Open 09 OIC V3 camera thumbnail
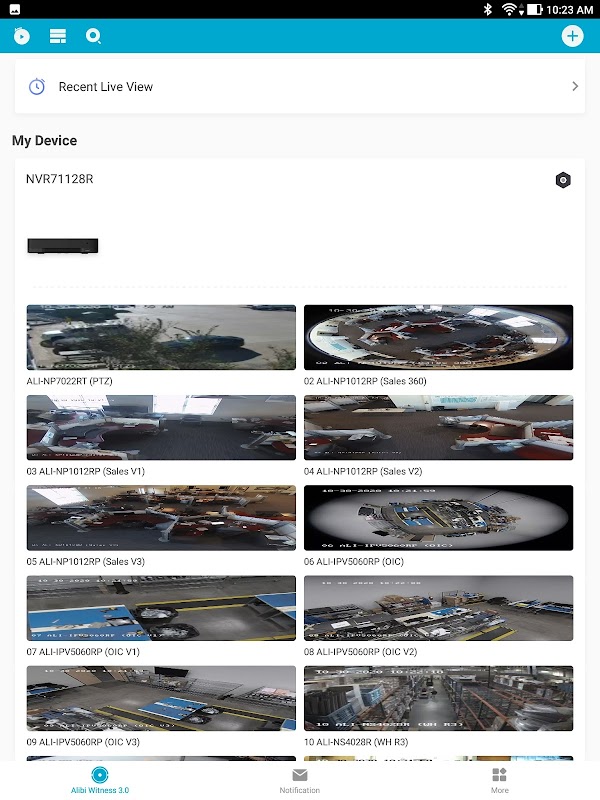The height and width of the screenshot is (800, 600). (161, 698)
